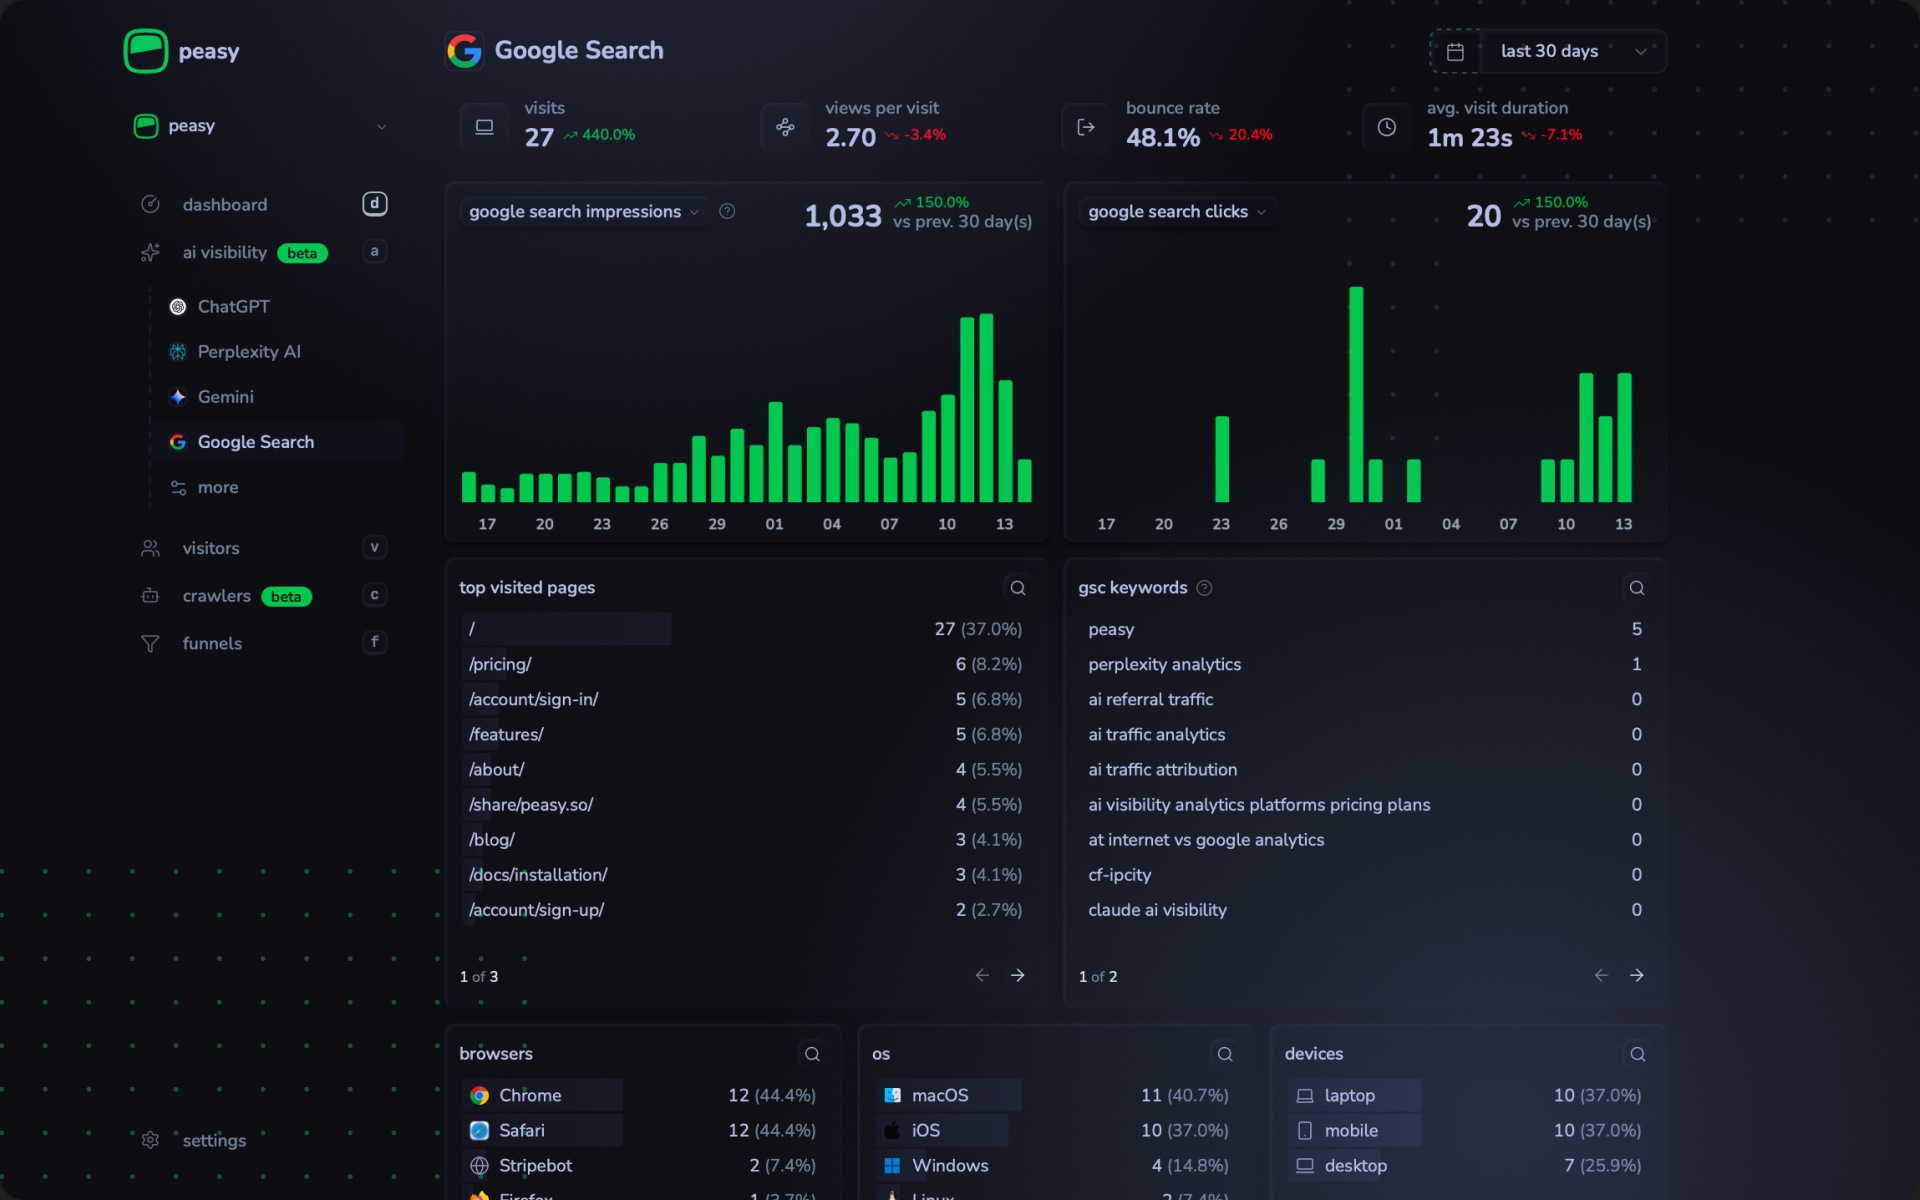Click the calendar icon next to date range

point(1455,51)
